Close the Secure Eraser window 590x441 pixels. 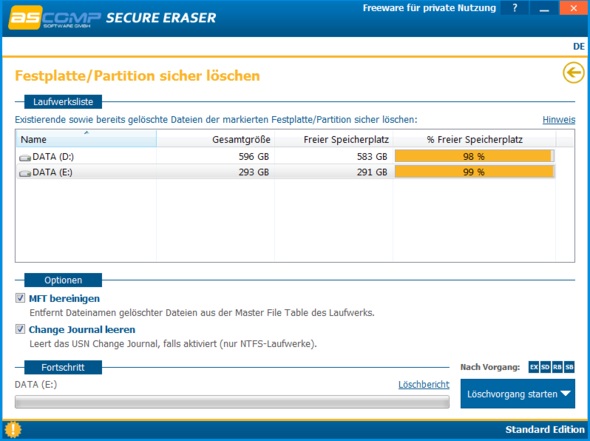coord(573,8)
